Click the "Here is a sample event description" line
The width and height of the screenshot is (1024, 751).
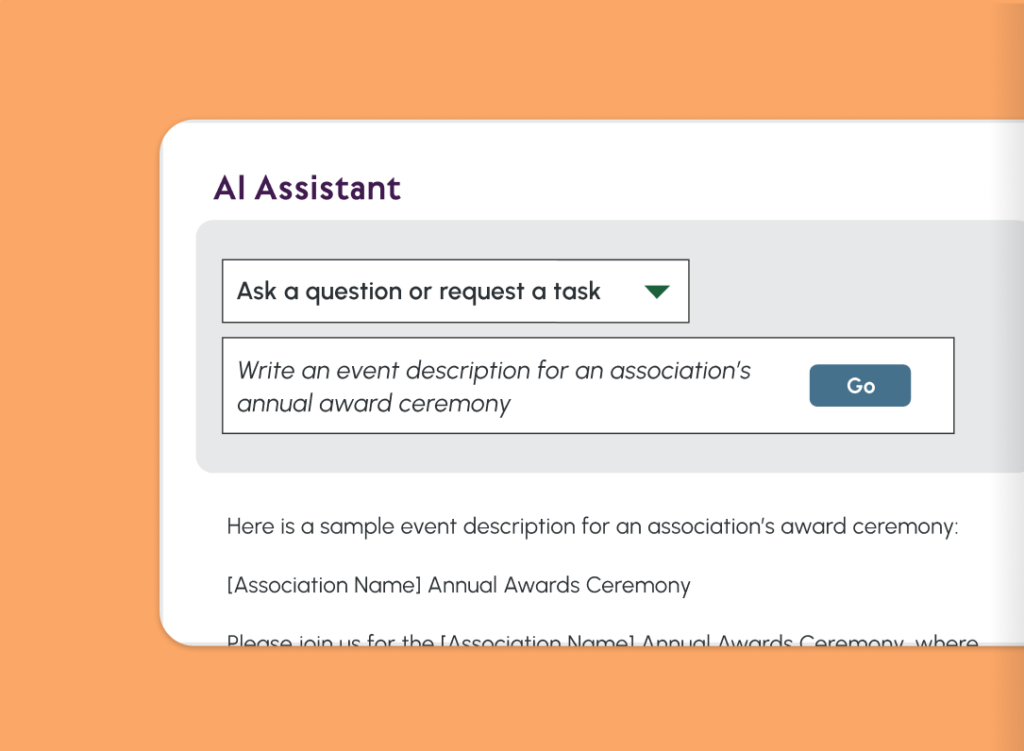592,526
